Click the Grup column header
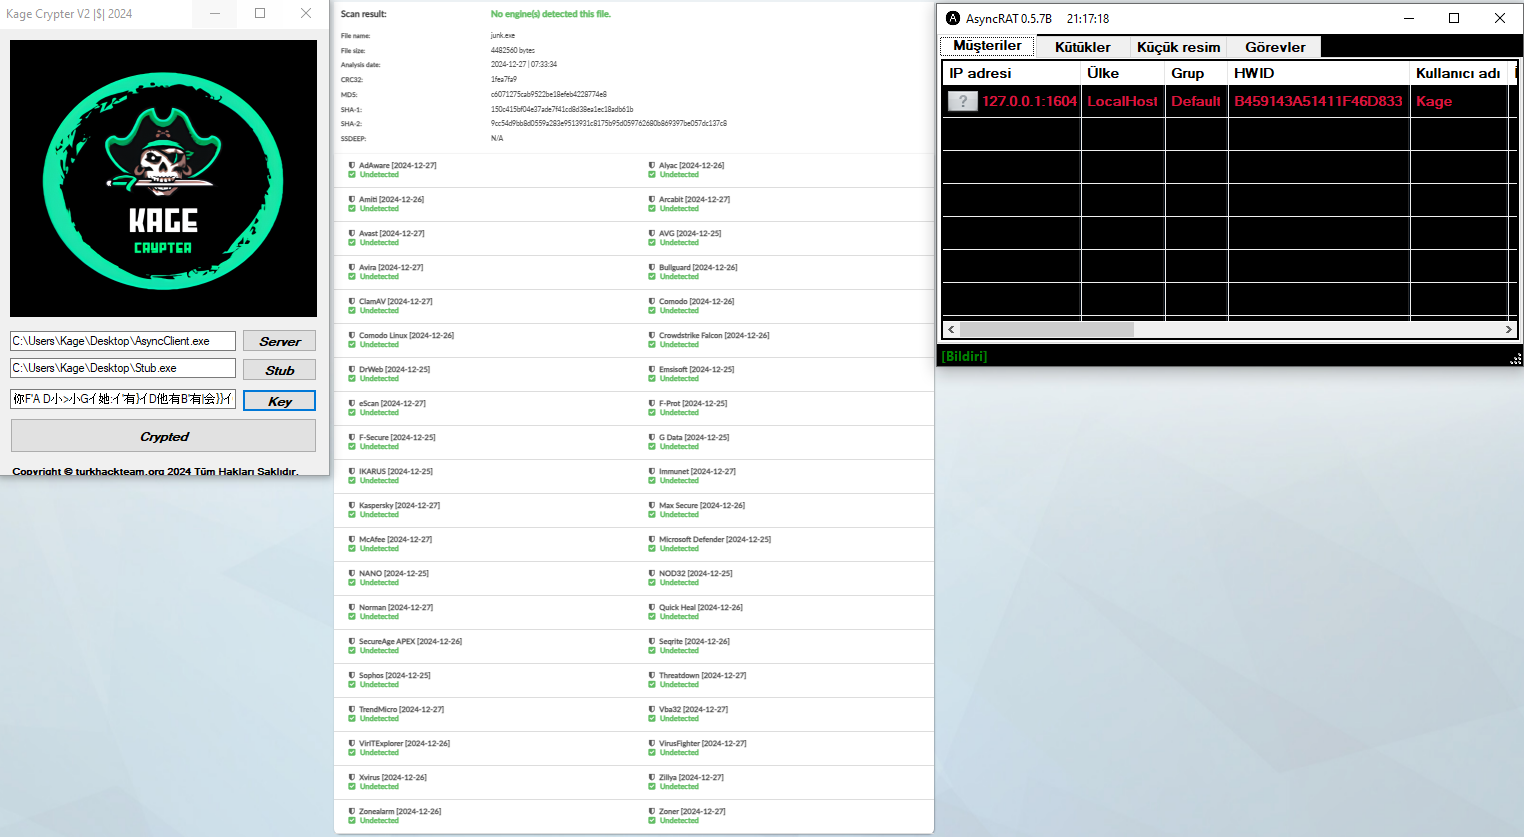This screenshot has width=1524, height=837. (1196, 73)
